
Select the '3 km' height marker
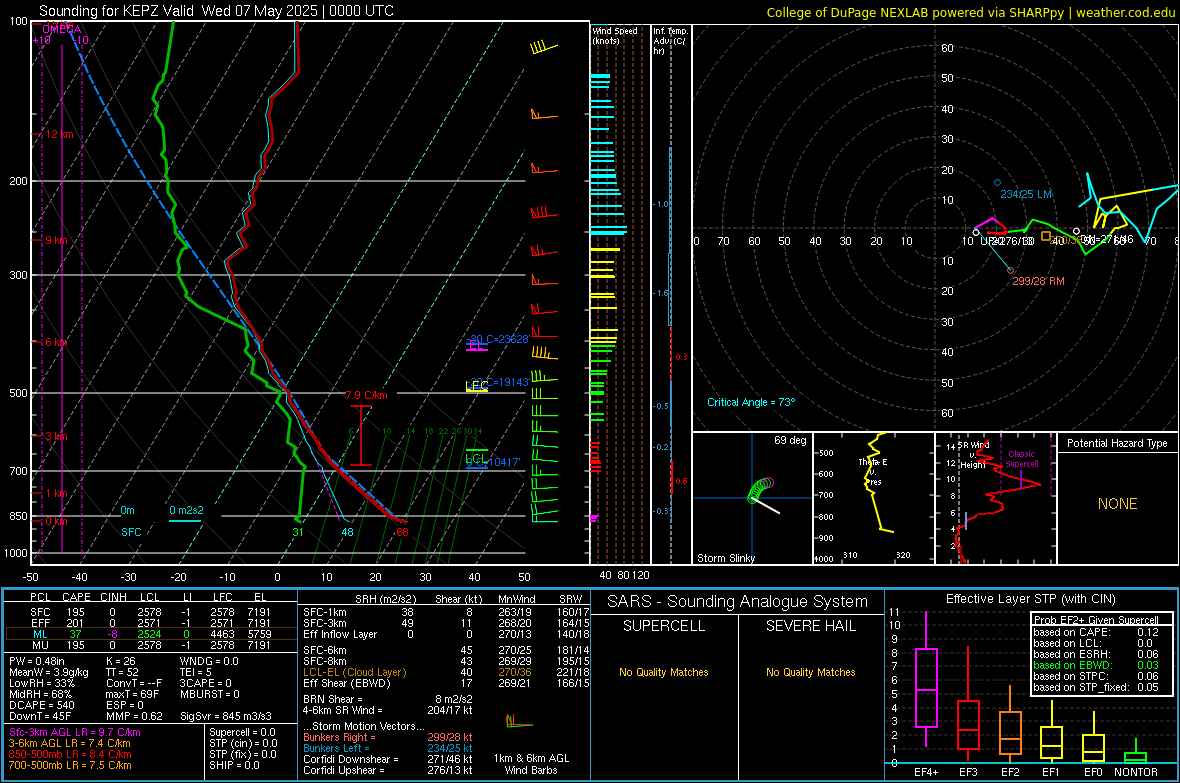[x=56, y=437]
